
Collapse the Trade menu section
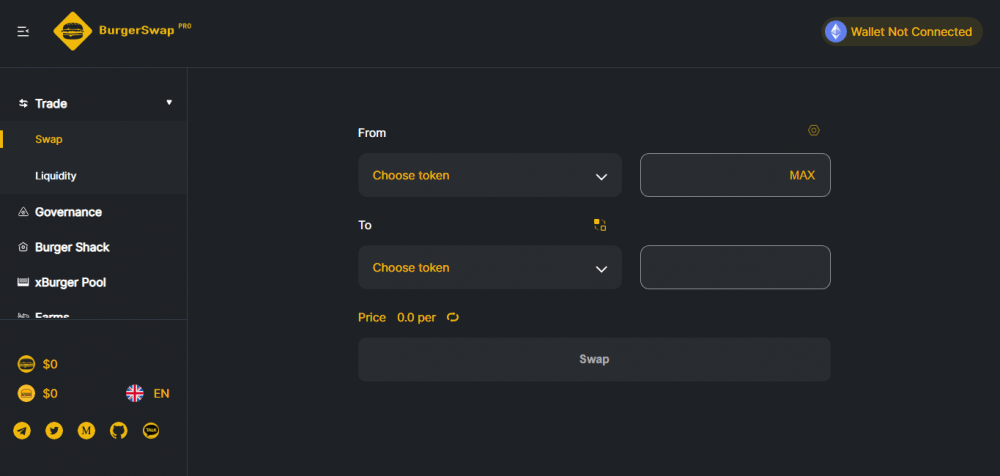click(x=94, y=103)
